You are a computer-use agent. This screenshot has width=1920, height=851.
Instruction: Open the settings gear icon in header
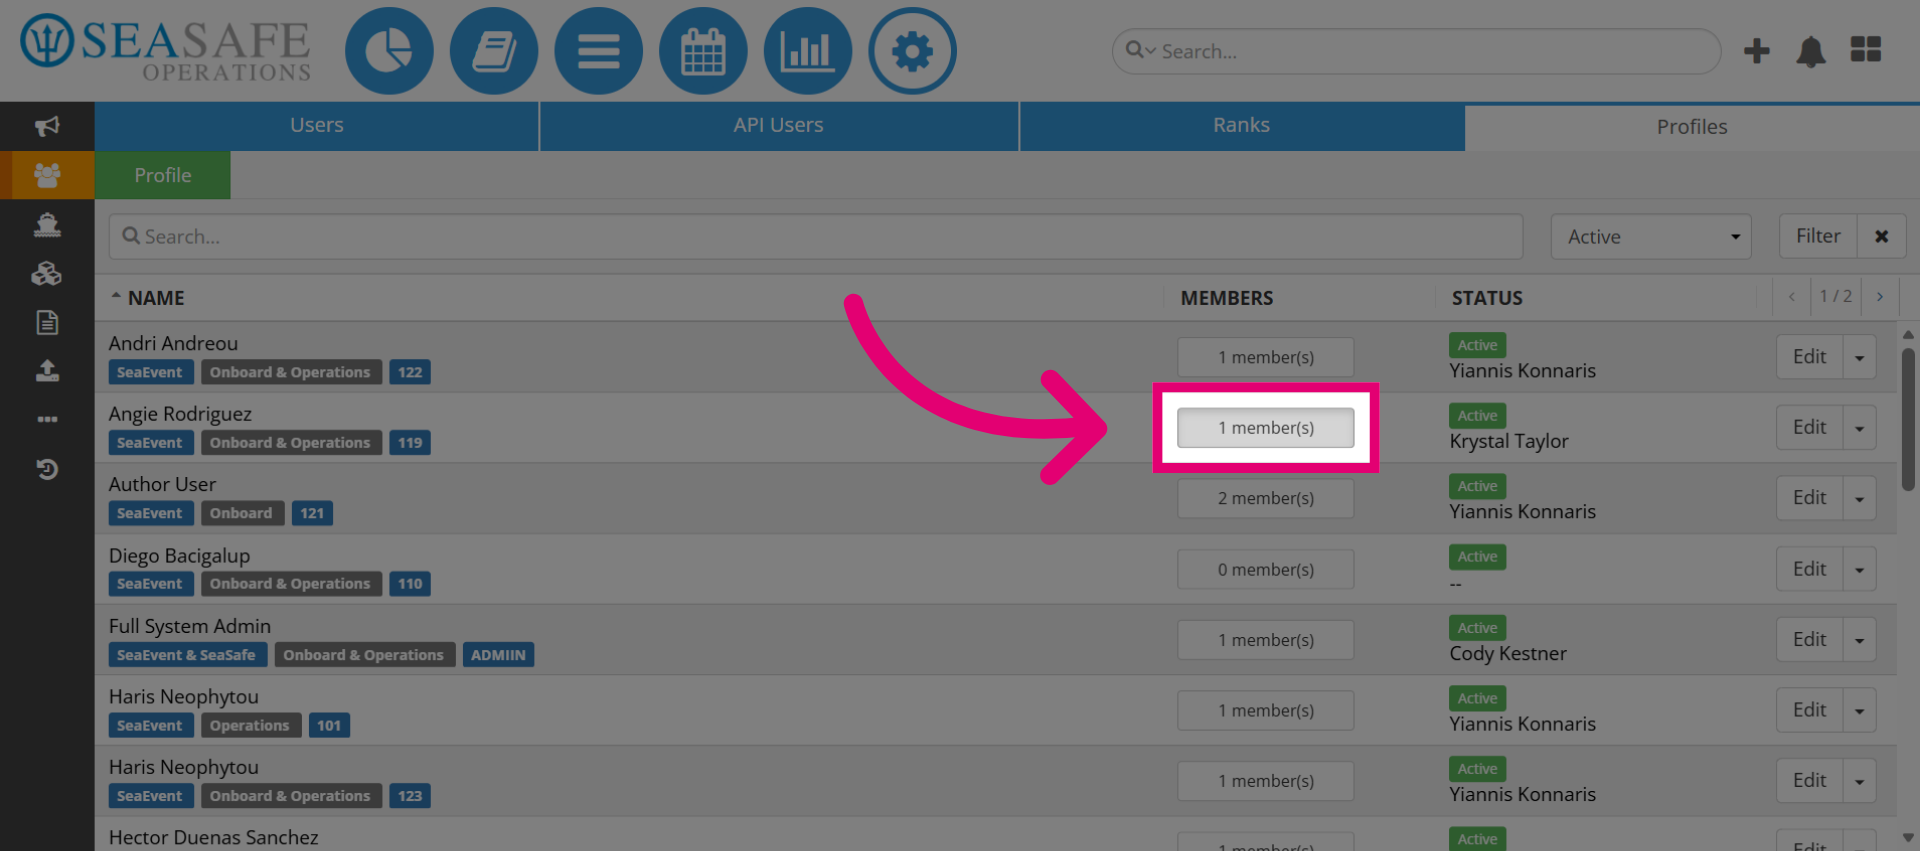(x=912, y=51)
